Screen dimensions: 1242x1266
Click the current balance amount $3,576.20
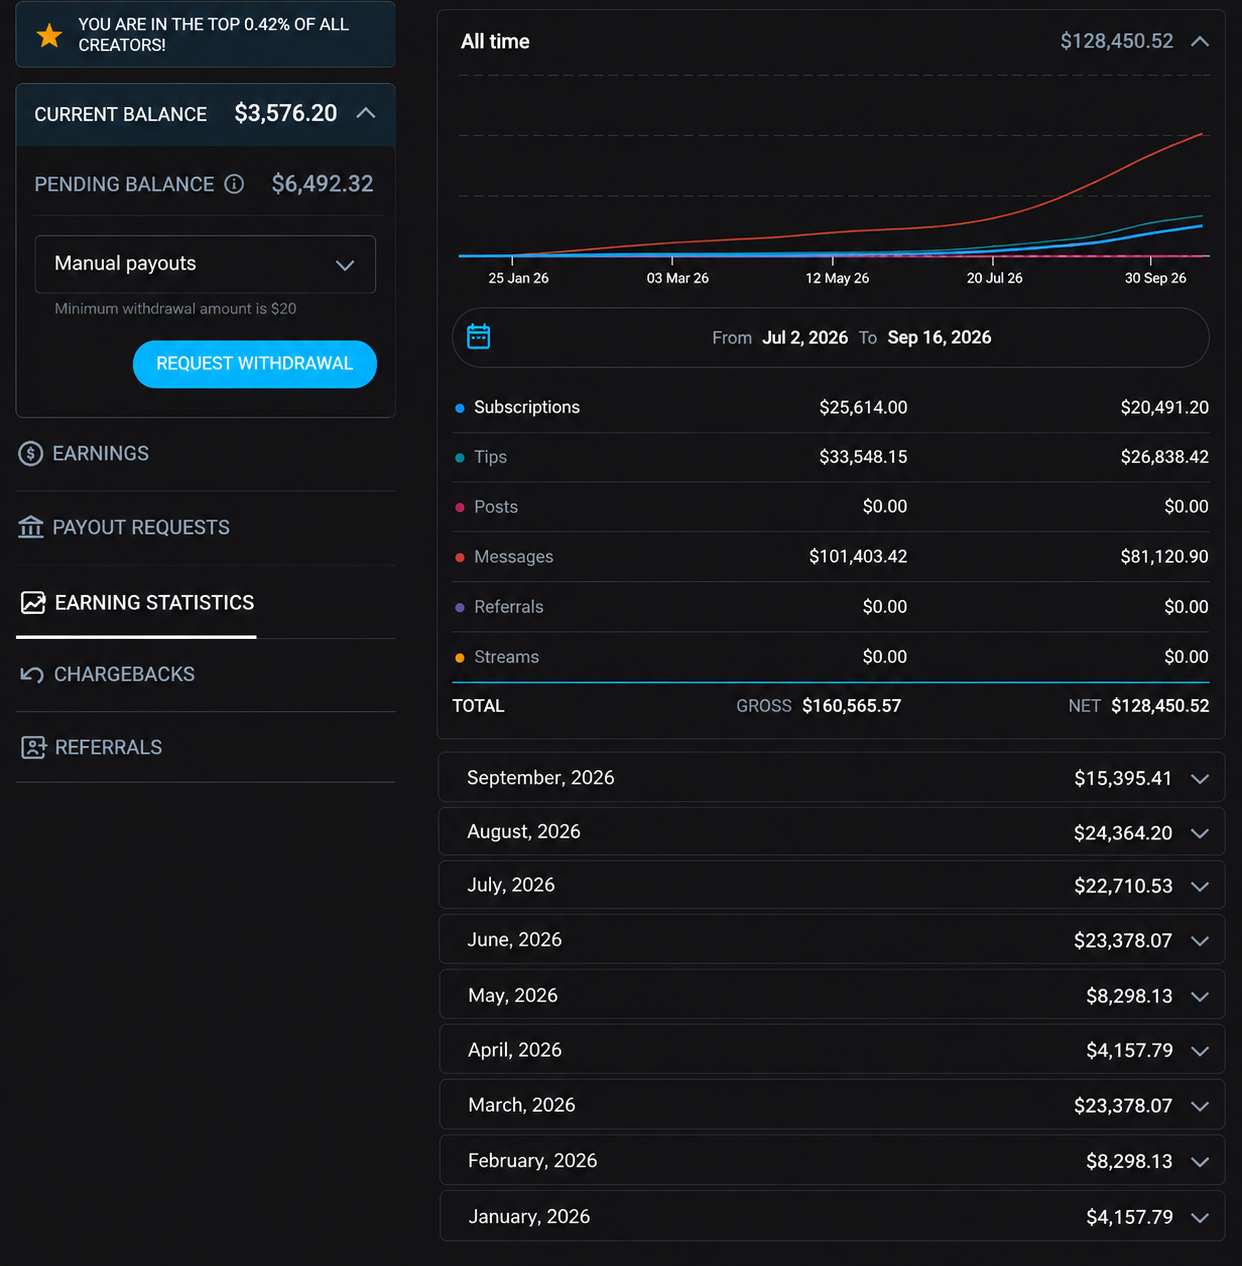pyautogui.click(x=286, y=113)
